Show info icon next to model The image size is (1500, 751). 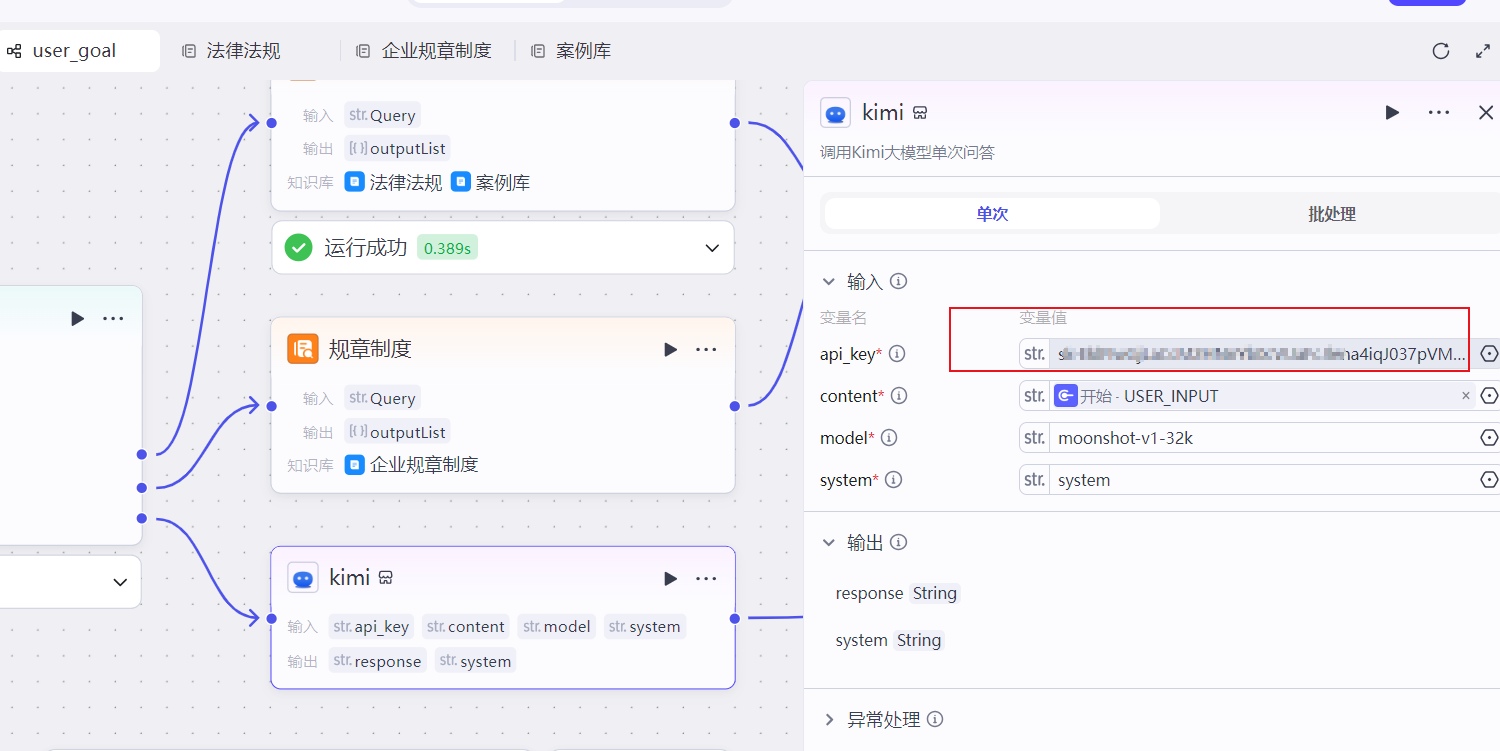(889, 438)
